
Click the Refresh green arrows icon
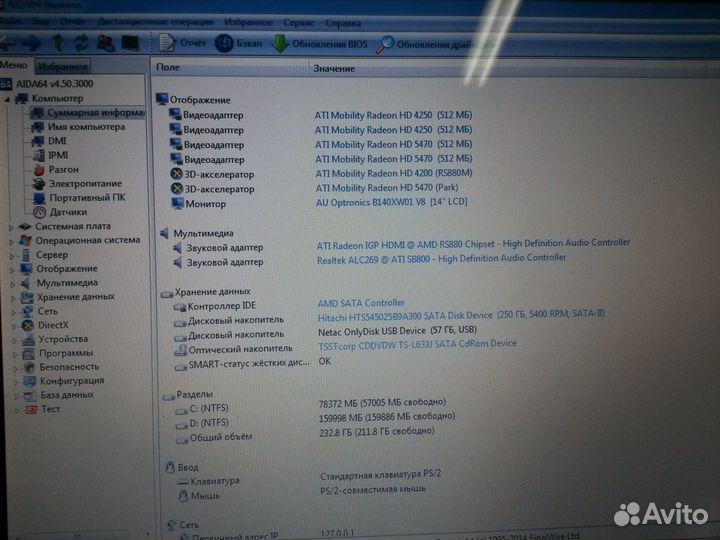click(81, 43)
